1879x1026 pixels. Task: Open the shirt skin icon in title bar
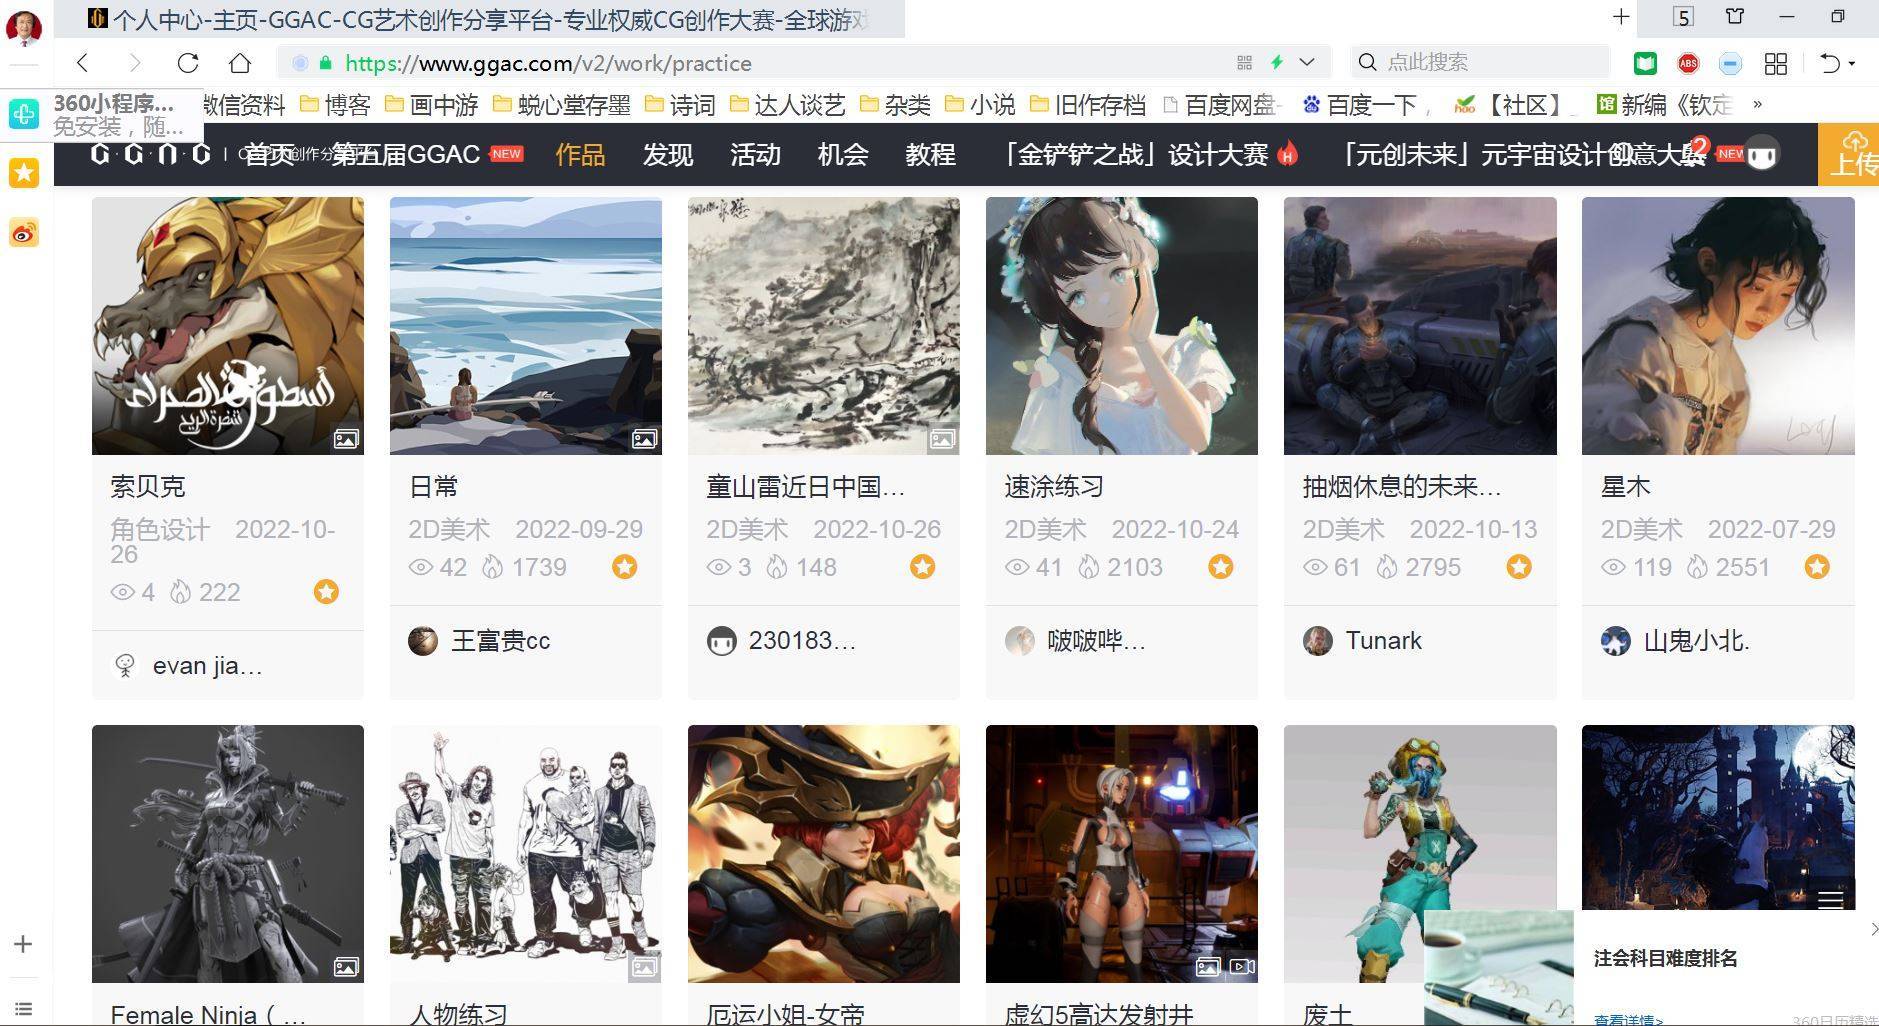click(1735, 17)
